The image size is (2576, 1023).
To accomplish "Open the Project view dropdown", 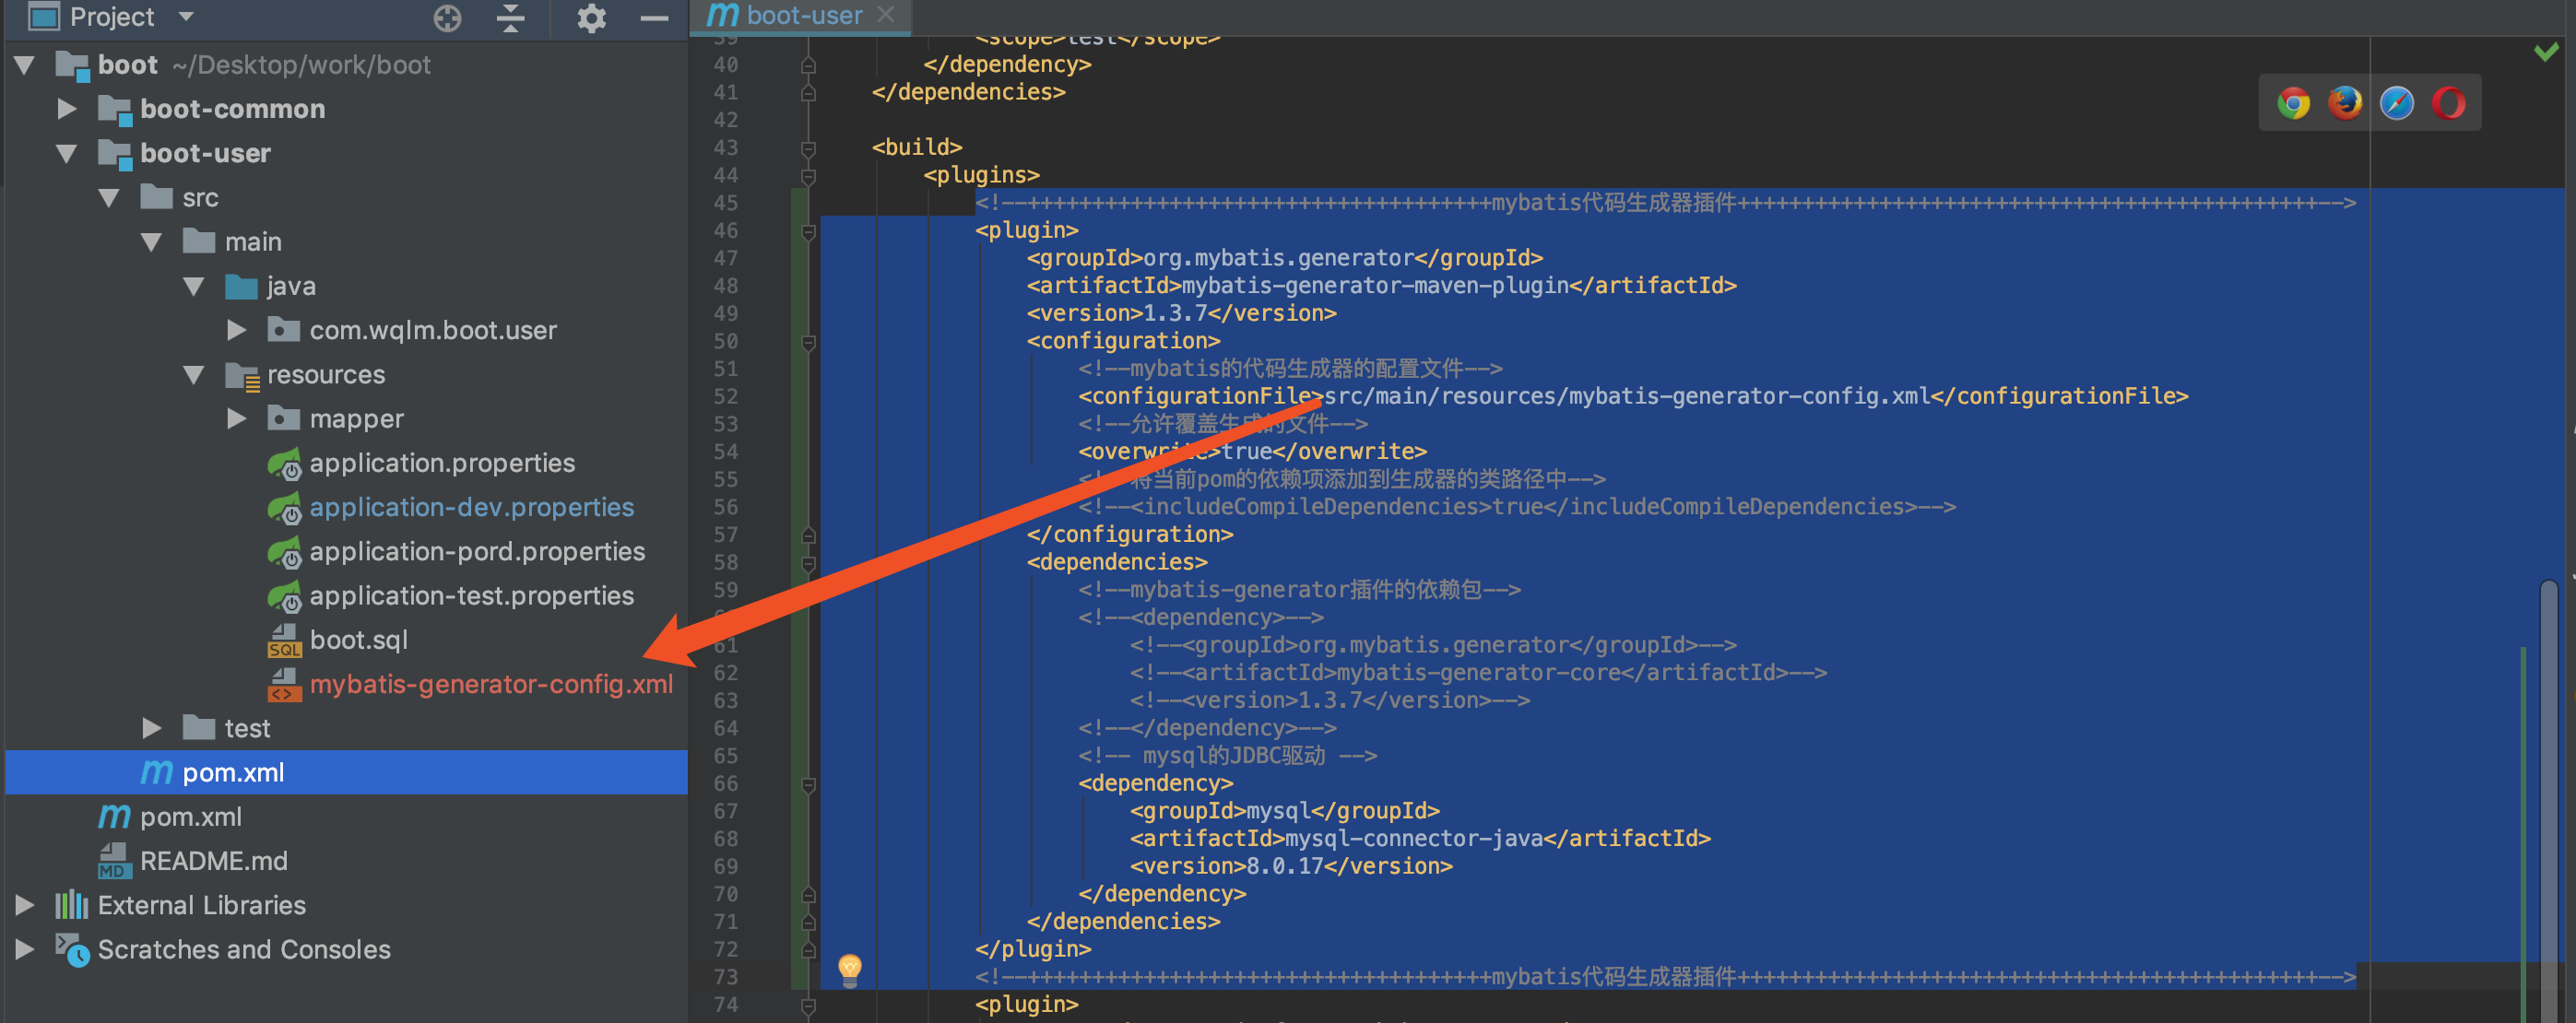I will pyautogui.click(x=186, y=16).
